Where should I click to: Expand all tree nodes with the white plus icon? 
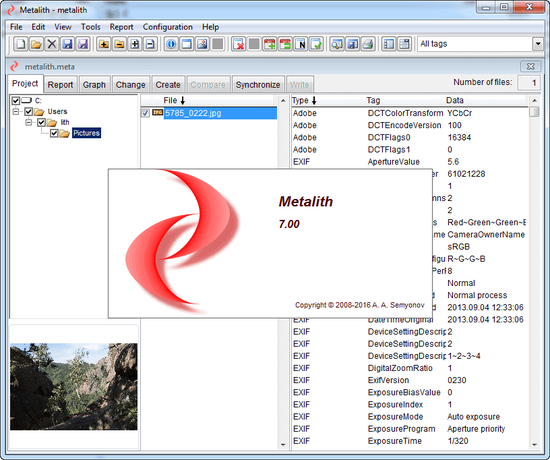click(x=135, y=44)
